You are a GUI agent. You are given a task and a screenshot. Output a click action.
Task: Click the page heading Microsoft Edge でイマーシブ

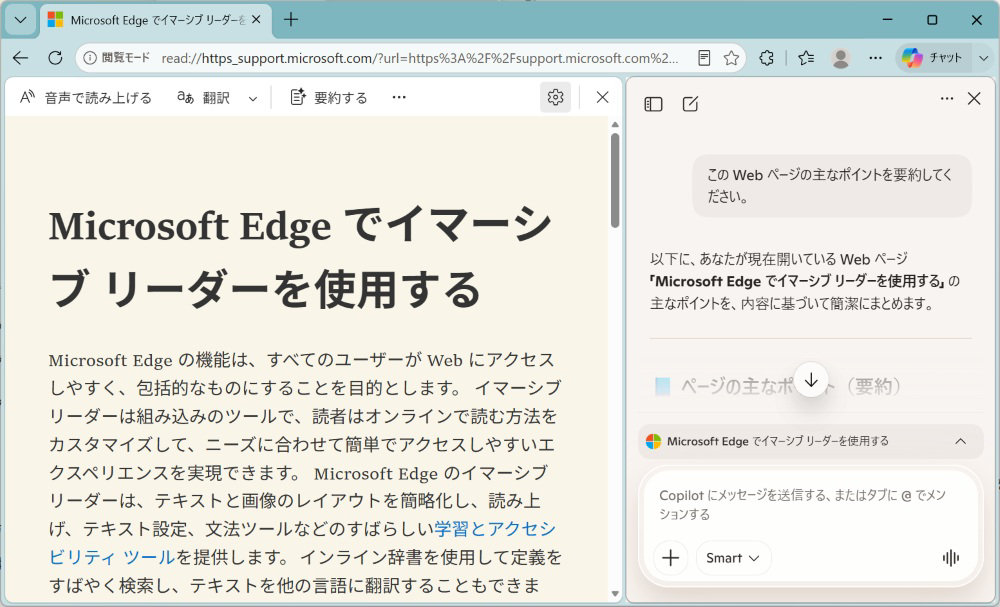(x=300, y=257)
